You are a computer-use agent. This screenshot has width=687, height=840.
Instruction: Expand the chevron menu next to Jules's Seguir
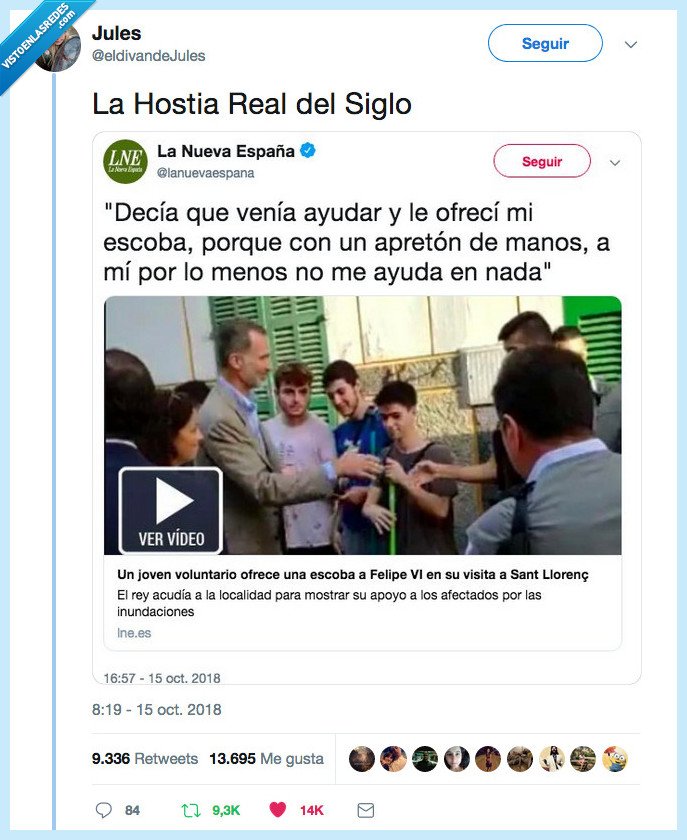(631, 44)
